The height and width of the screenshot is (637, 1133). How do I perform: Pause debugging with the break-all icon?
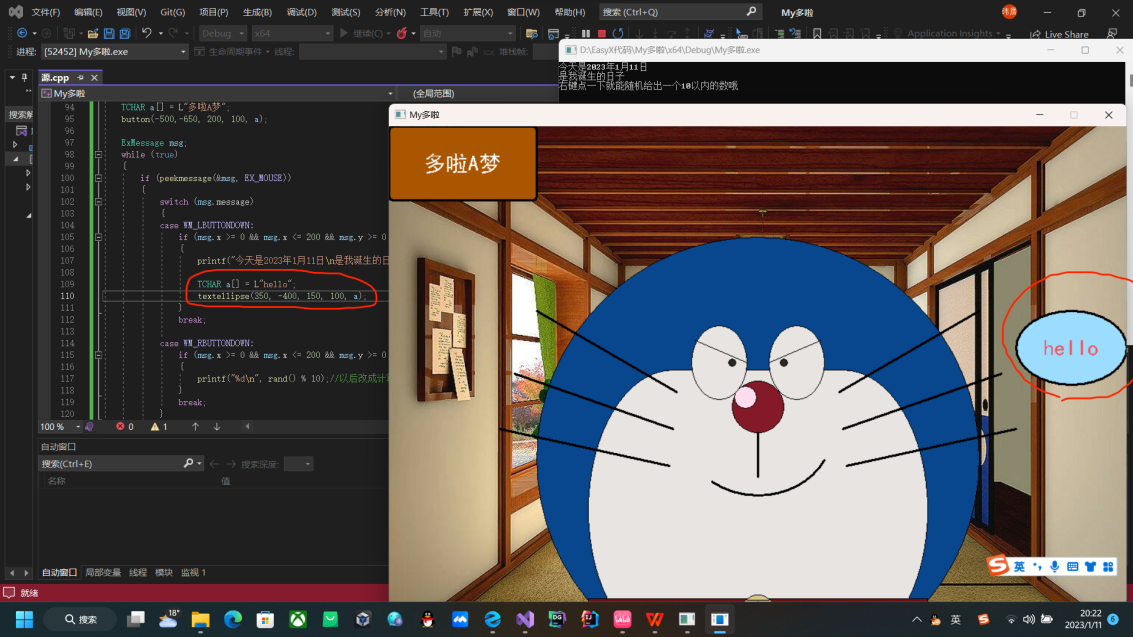(x=586, y=33)
